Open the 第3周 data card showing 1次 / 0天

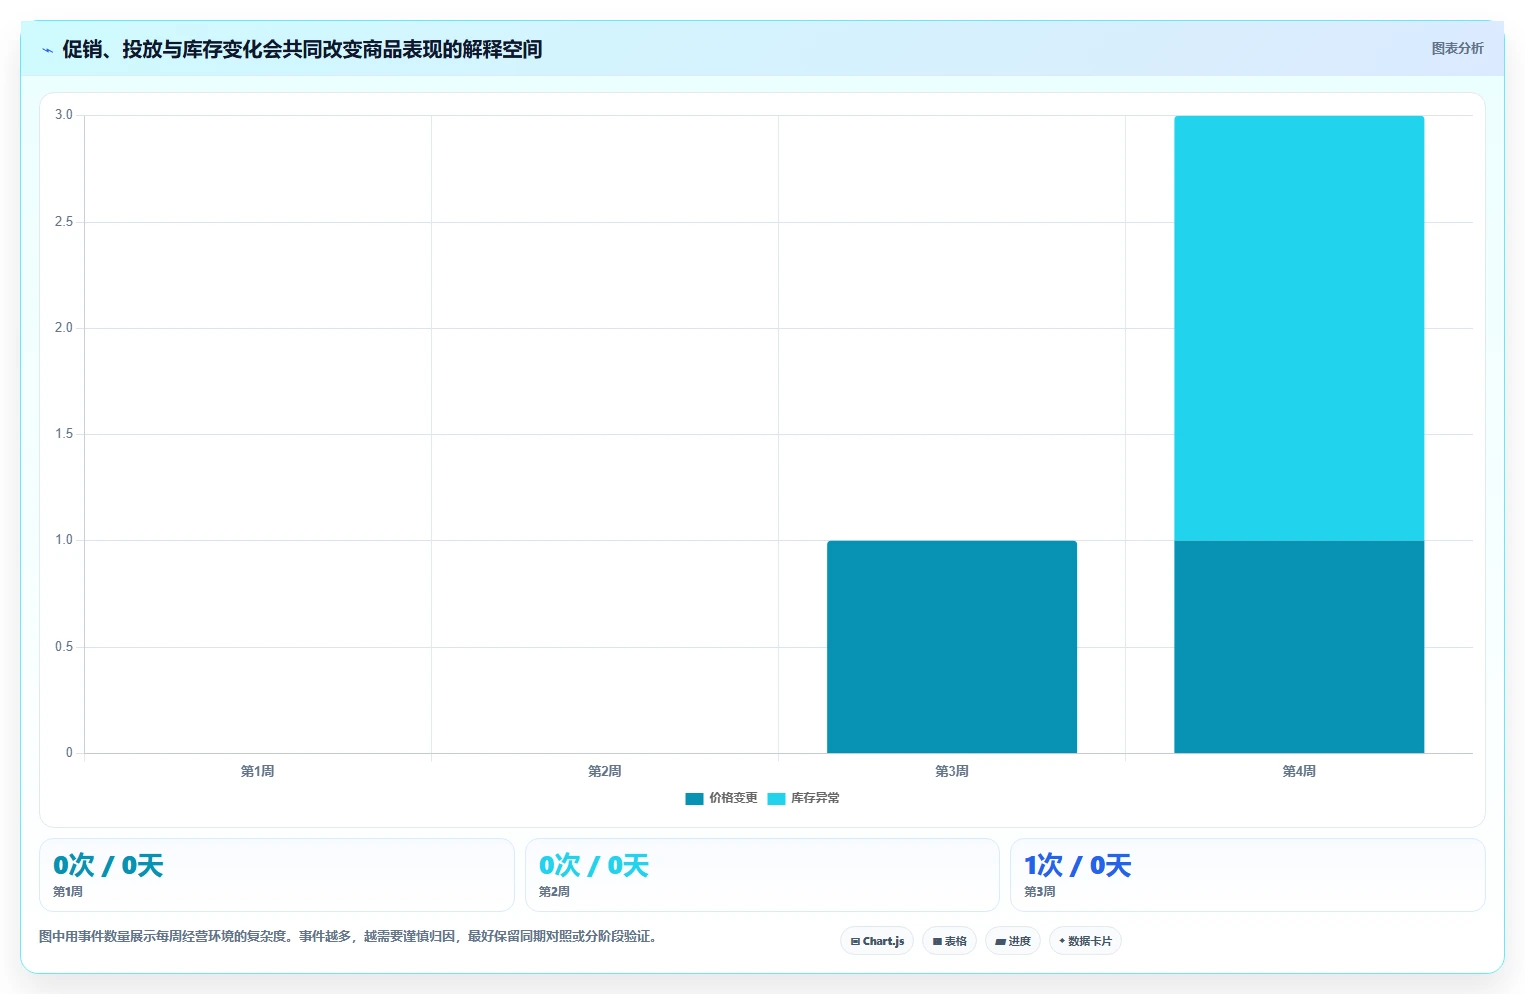pyautogui.click(x=1248, y=875)
